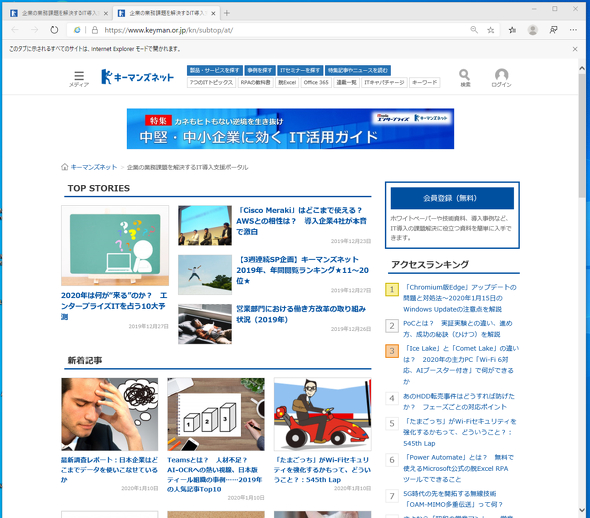The height and width of the screenshot is (518, 590).
Task: Open ranking 3 Ice Lake と Comet Lake article
Action: click(461, 365)
